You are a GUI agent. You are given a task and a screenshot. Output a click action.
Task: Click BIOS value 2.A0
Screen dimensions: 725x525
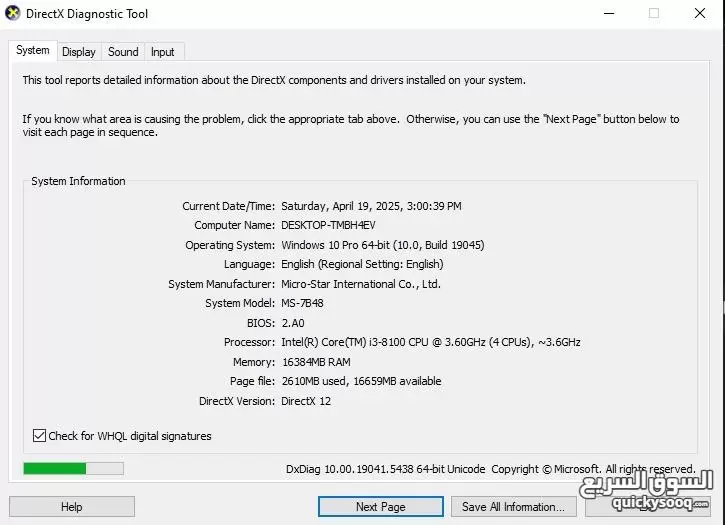293,323
